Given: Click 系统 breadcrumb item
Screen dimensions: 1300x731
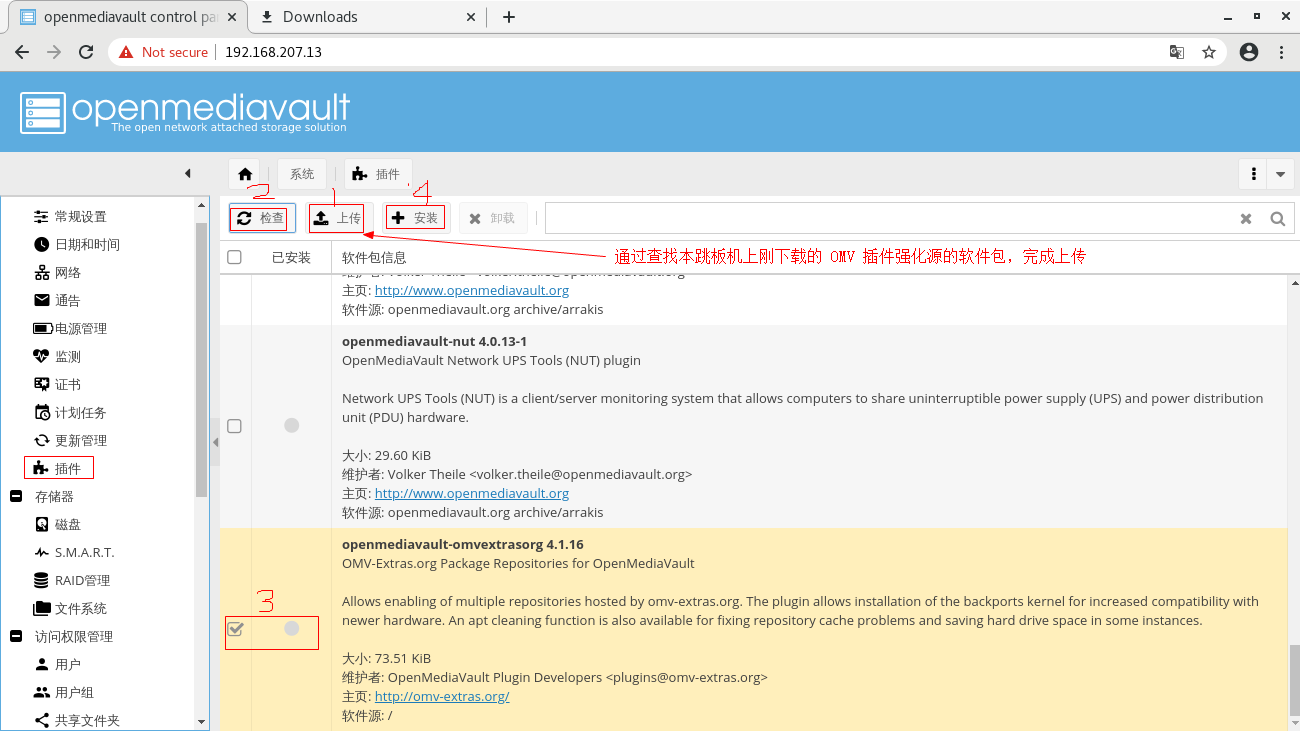Looking at the screenshot, I should 302,174.
